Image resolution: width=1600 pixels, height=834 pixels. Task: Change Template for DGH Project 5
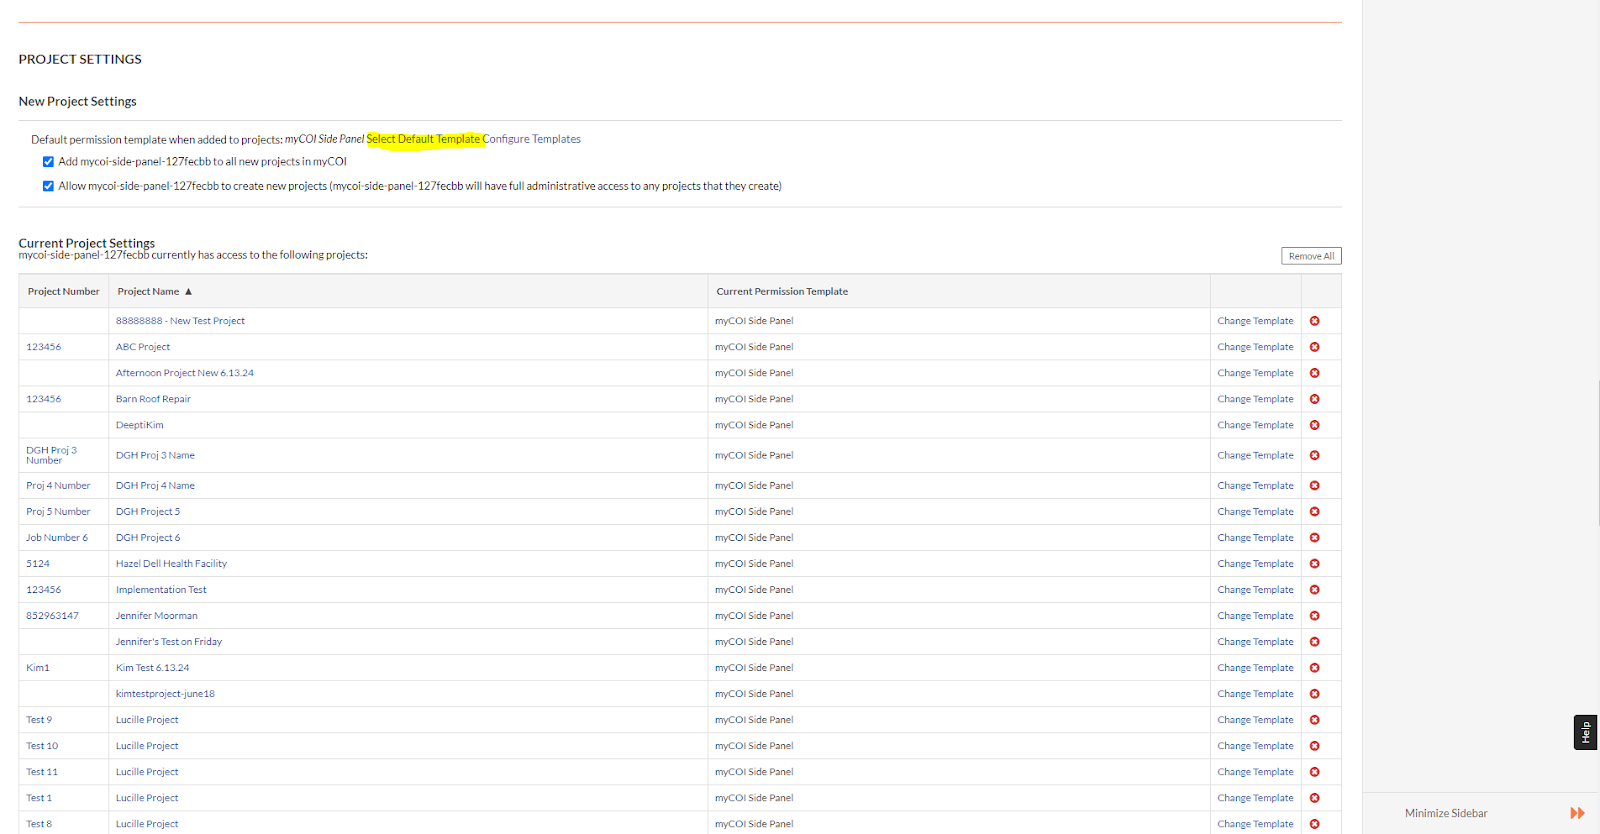point(1255,512)
